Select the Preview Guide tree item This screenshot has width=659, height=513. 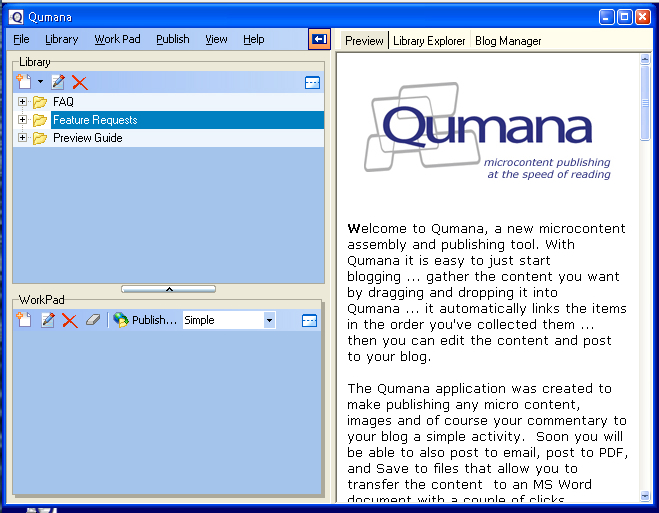(87, 138)
